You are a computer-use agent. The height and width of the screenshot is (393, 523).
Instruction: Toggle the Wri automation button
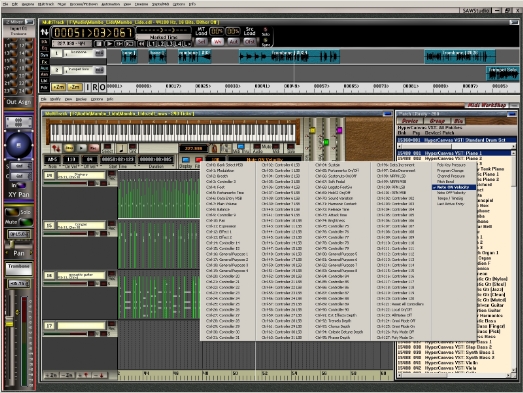click(x=217, y=42)
